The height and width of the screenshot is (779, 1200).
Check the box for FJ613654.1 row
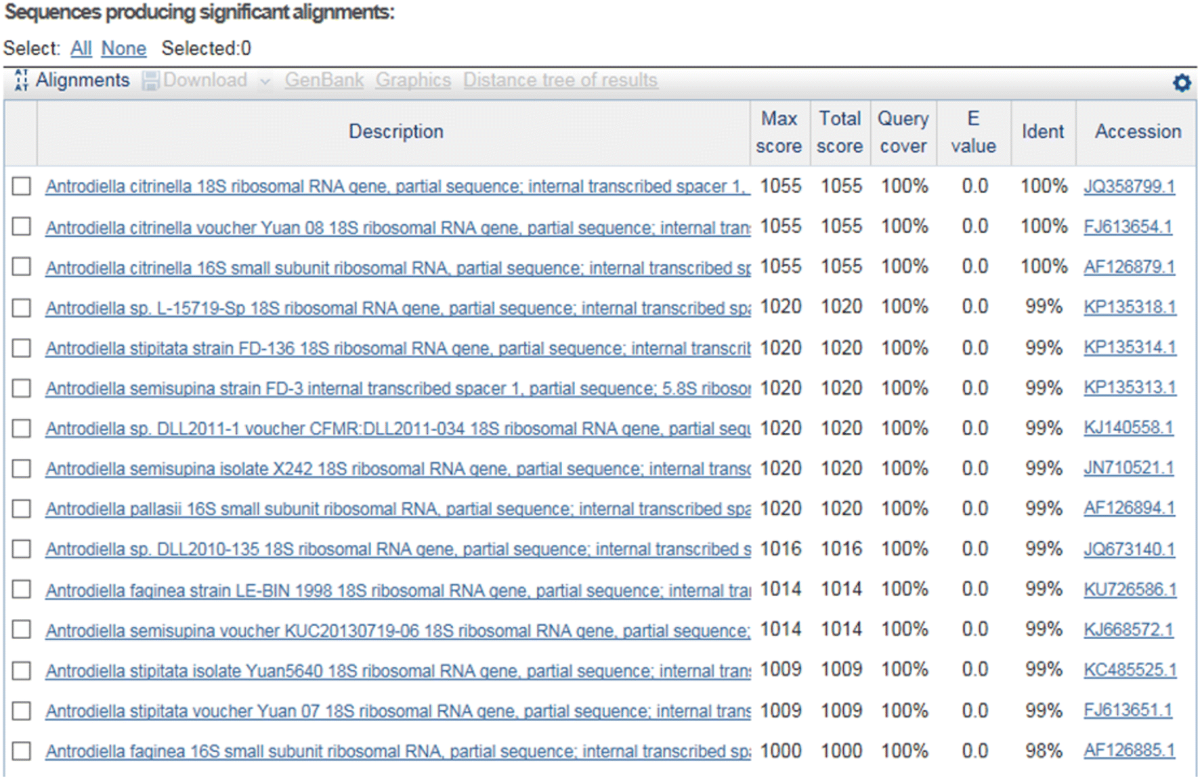[x=21, y=227]
